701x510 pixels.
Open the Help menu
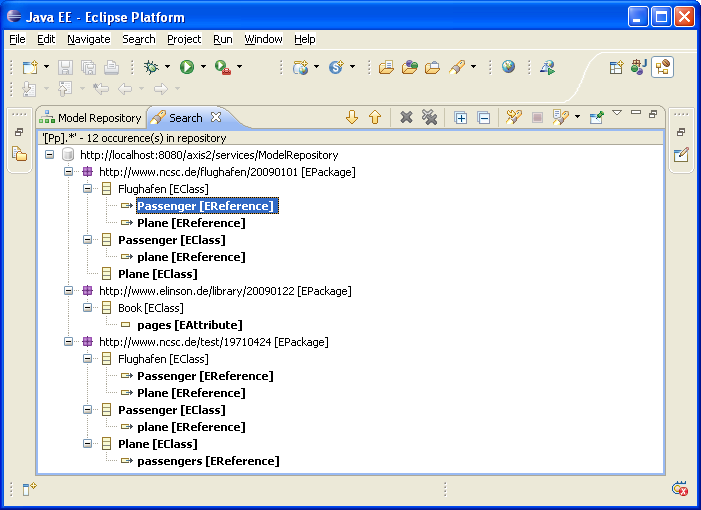[x=304, y=39]
